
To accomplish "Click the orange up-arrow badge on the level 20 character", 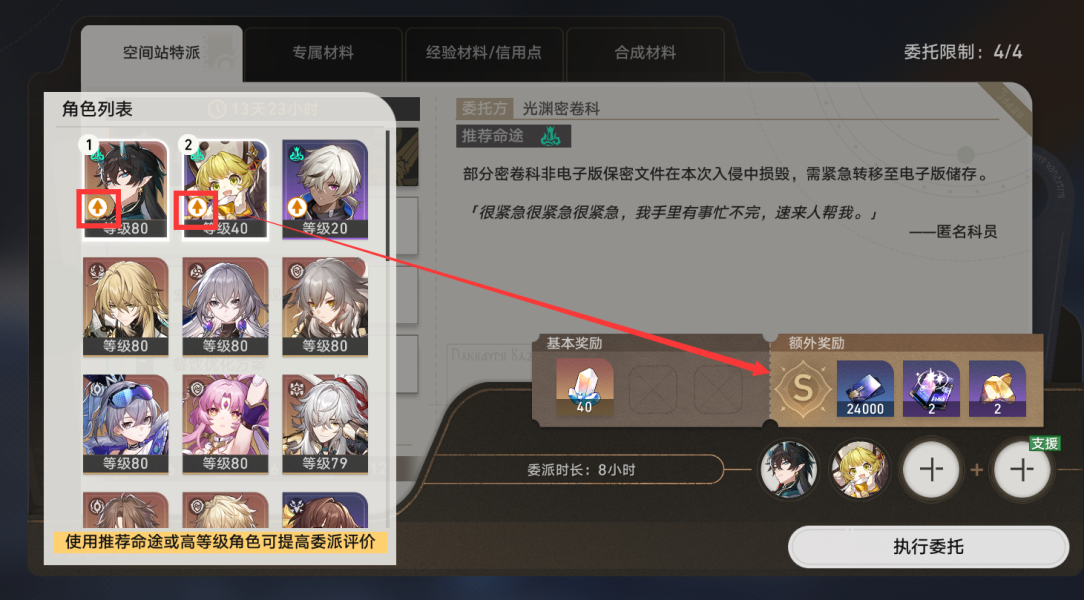I will point(297,206).
